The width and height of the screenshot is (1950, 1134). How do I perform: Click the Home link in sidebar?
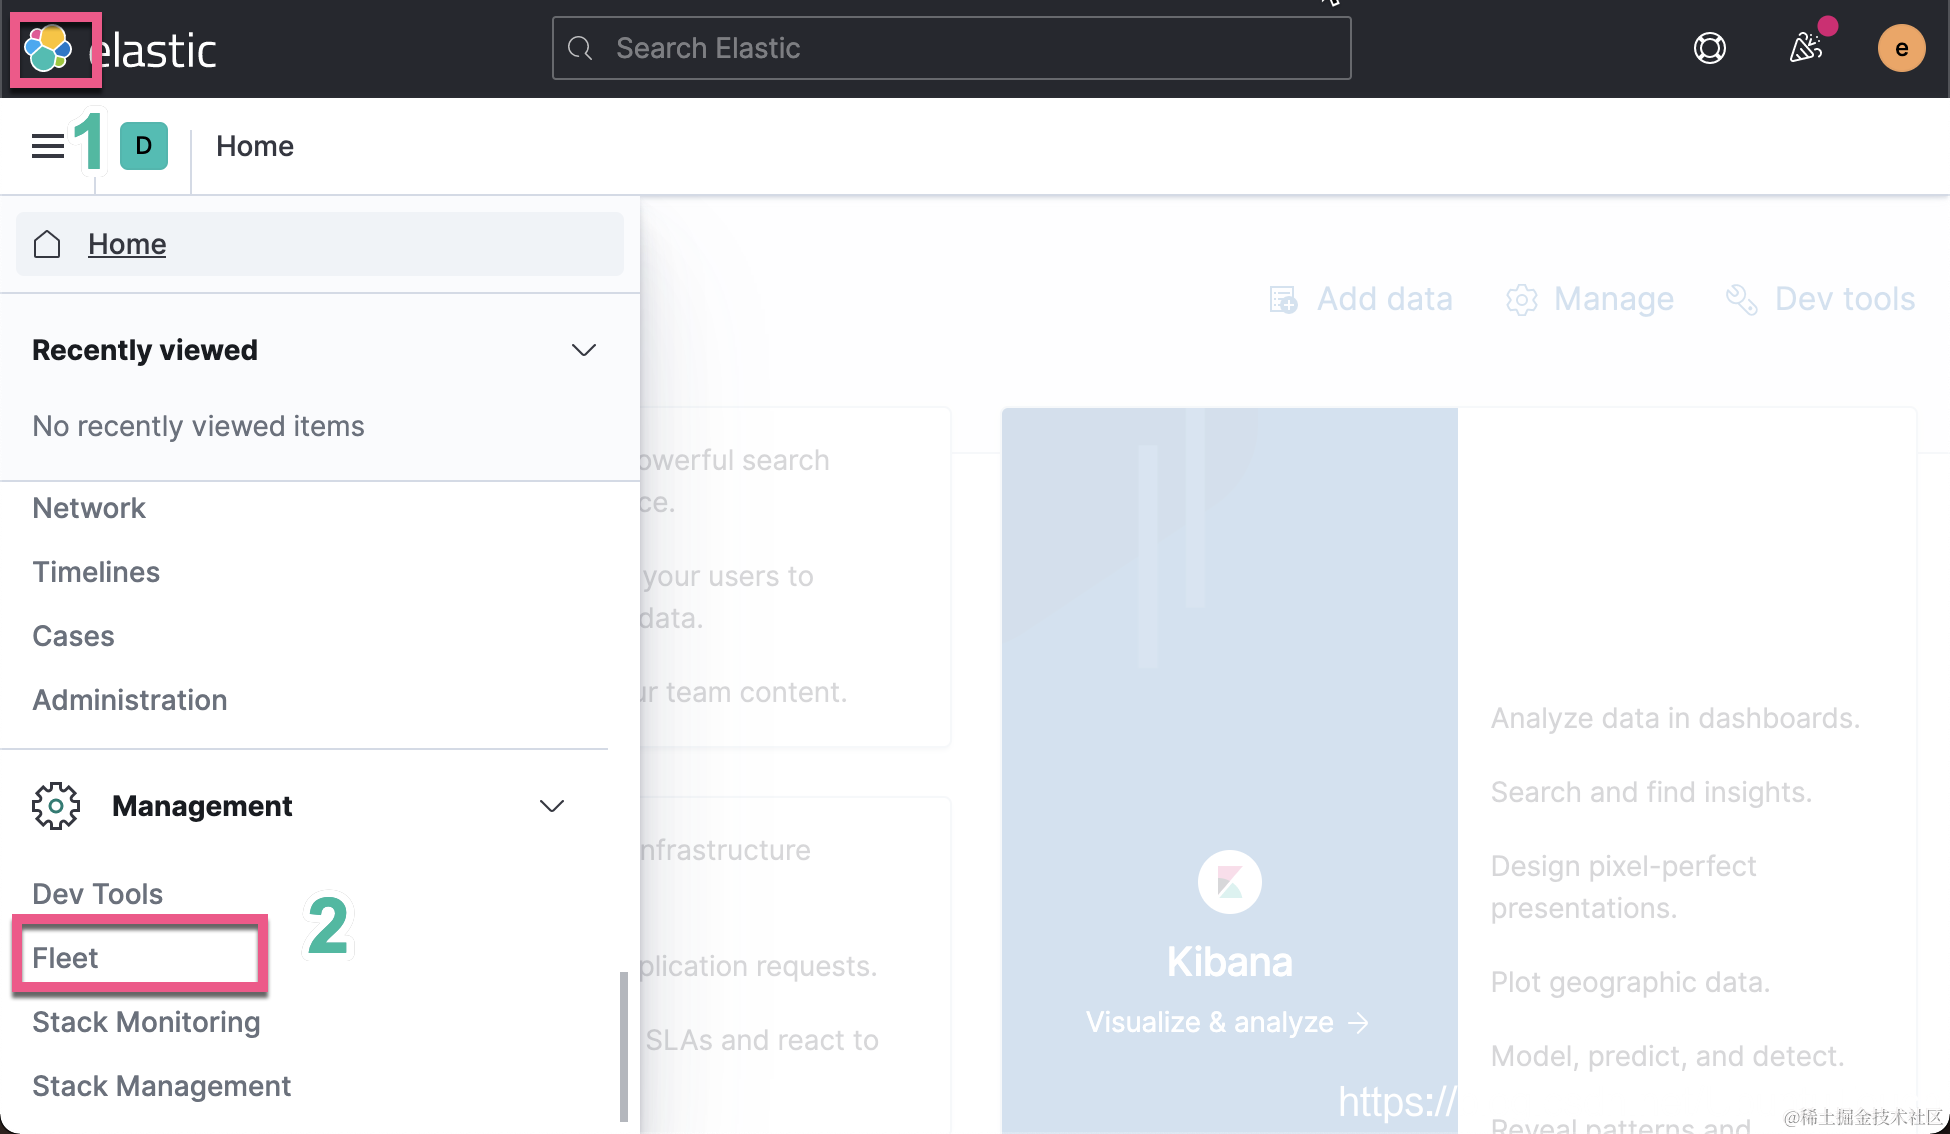coord(127,244)
